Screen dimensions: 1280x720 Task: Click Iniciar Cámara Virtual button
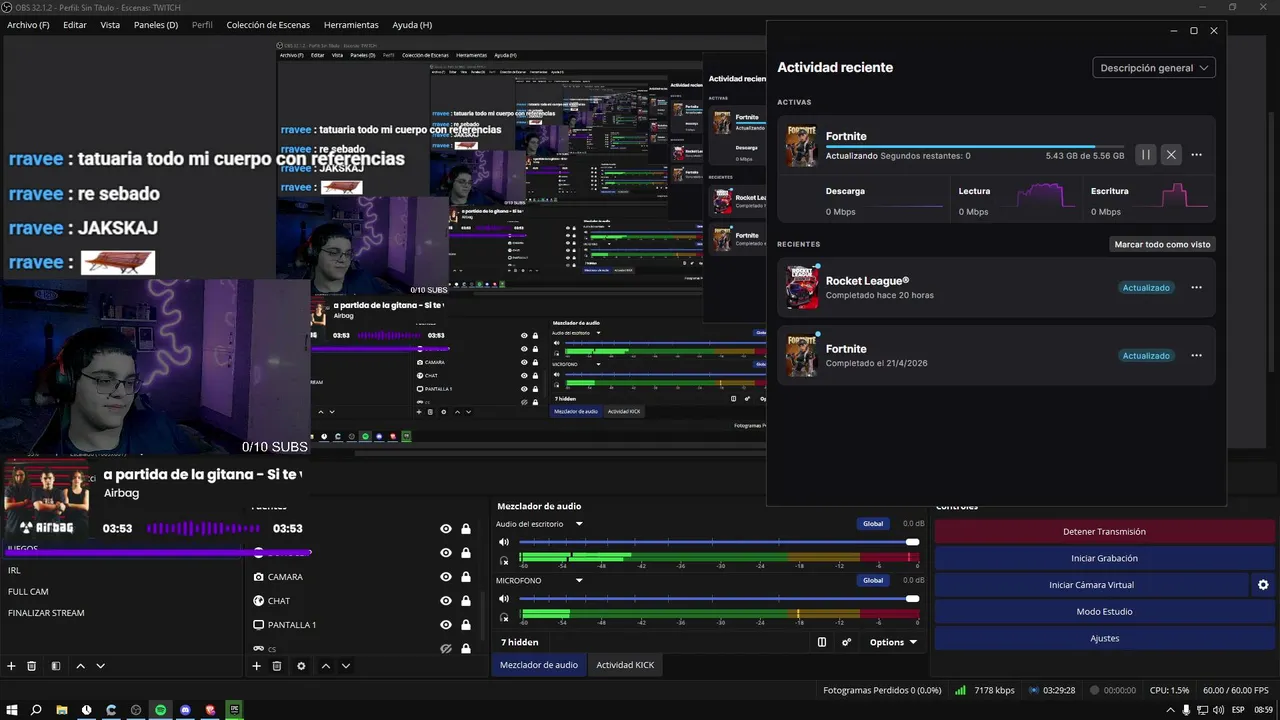coord(1091,585)
